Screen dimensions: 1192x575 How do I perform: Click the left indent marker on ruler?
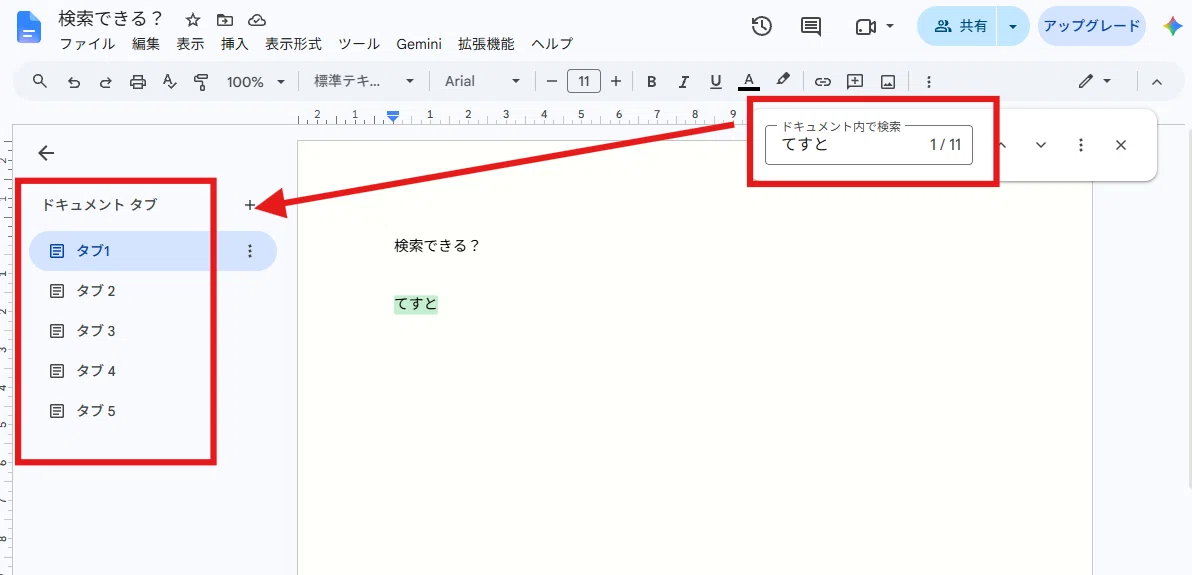point(392,116)
